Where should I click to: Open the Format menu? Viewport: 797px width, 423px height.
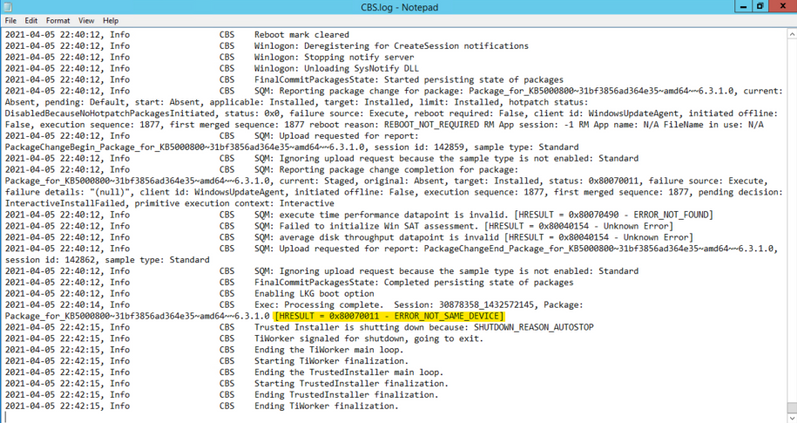58,20
